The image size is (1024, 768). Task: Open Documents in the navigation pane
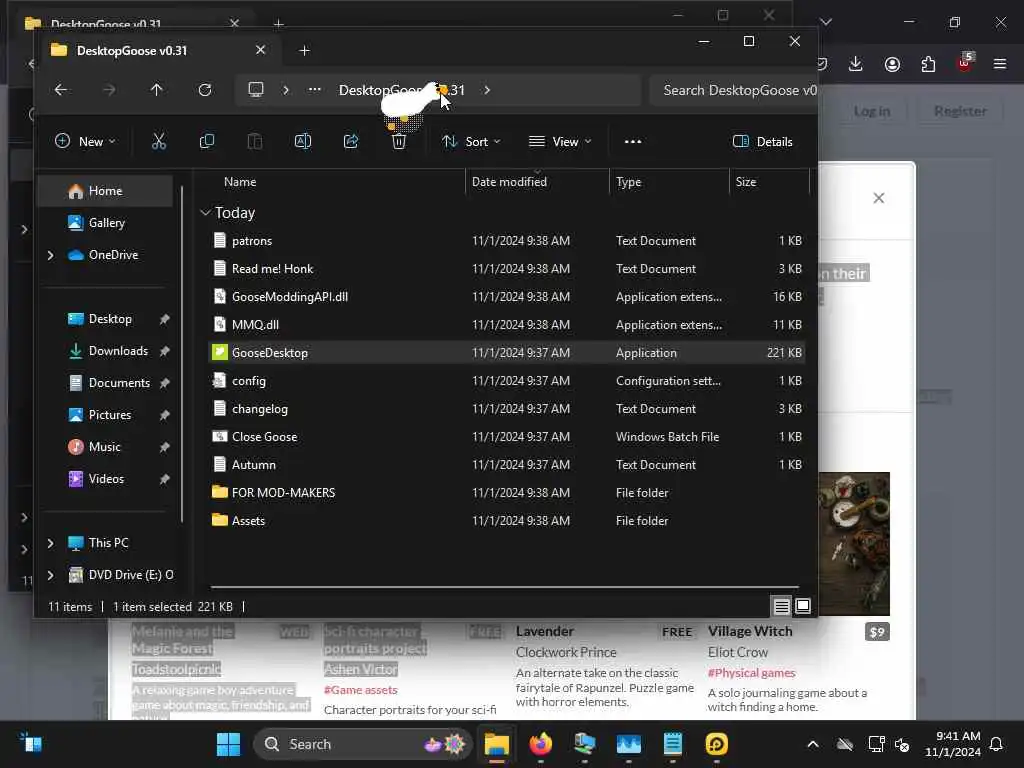119,383
